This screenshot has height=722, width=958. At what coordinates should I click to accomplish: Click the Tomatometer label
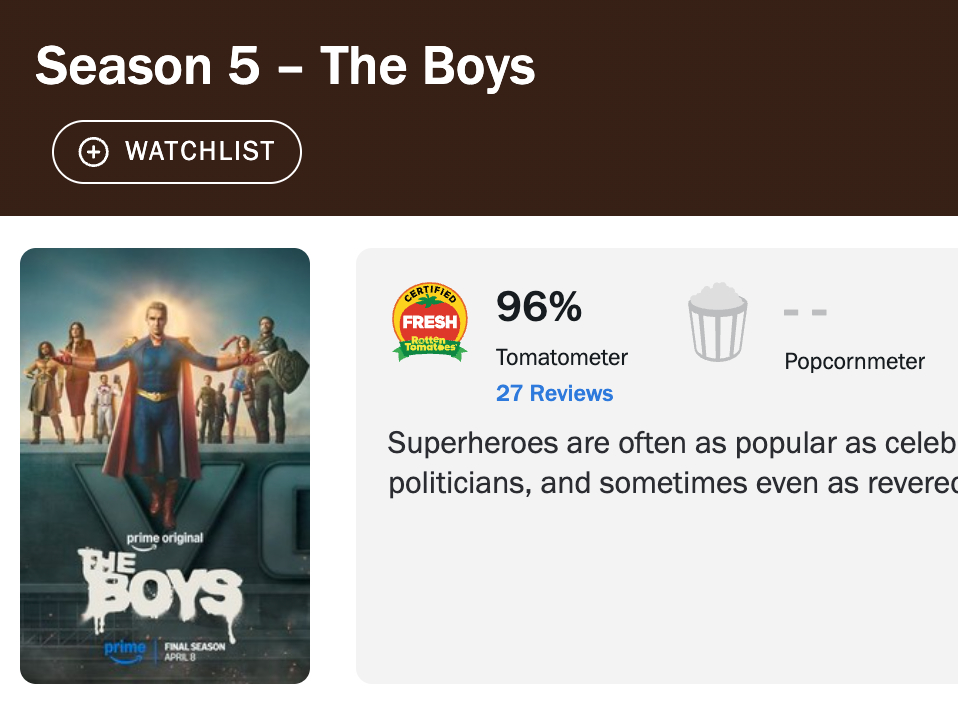tap(561, 357)
